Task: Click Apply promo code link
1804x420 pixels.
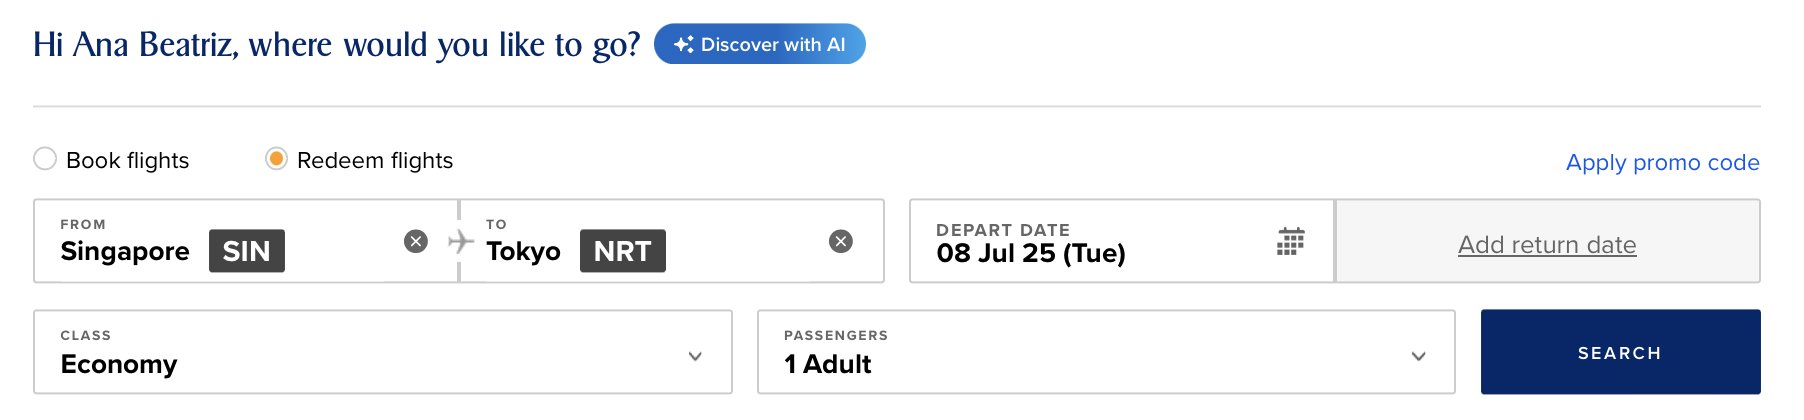Action: pyautogui.click(x=1662, y=162)
